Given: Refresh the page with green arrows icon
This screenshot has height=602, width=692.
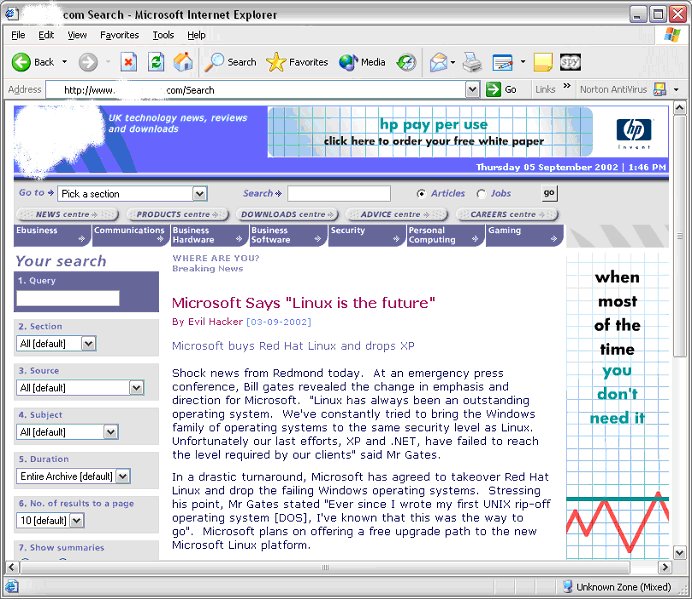Looking at the screenshot, I should pyautogui.click(x=156, y=62).
